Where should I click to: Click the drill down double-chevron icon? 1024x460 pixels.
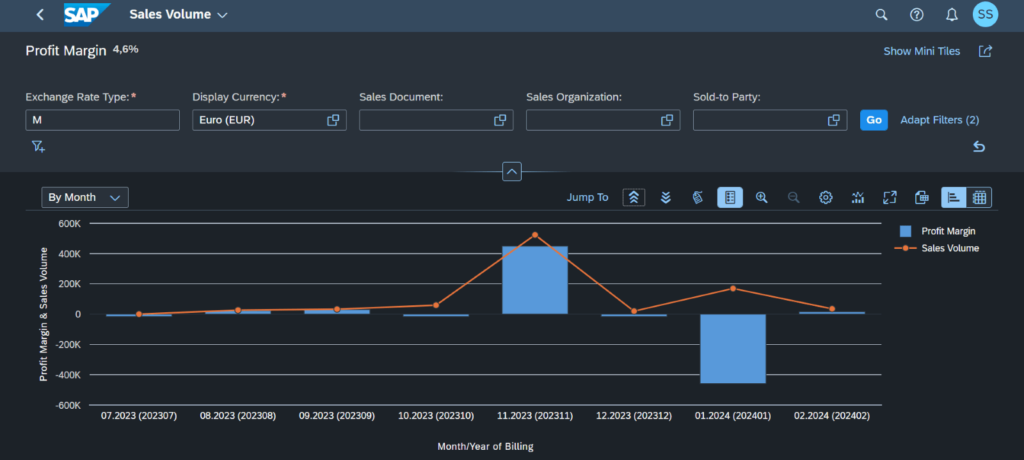[665, 197]
